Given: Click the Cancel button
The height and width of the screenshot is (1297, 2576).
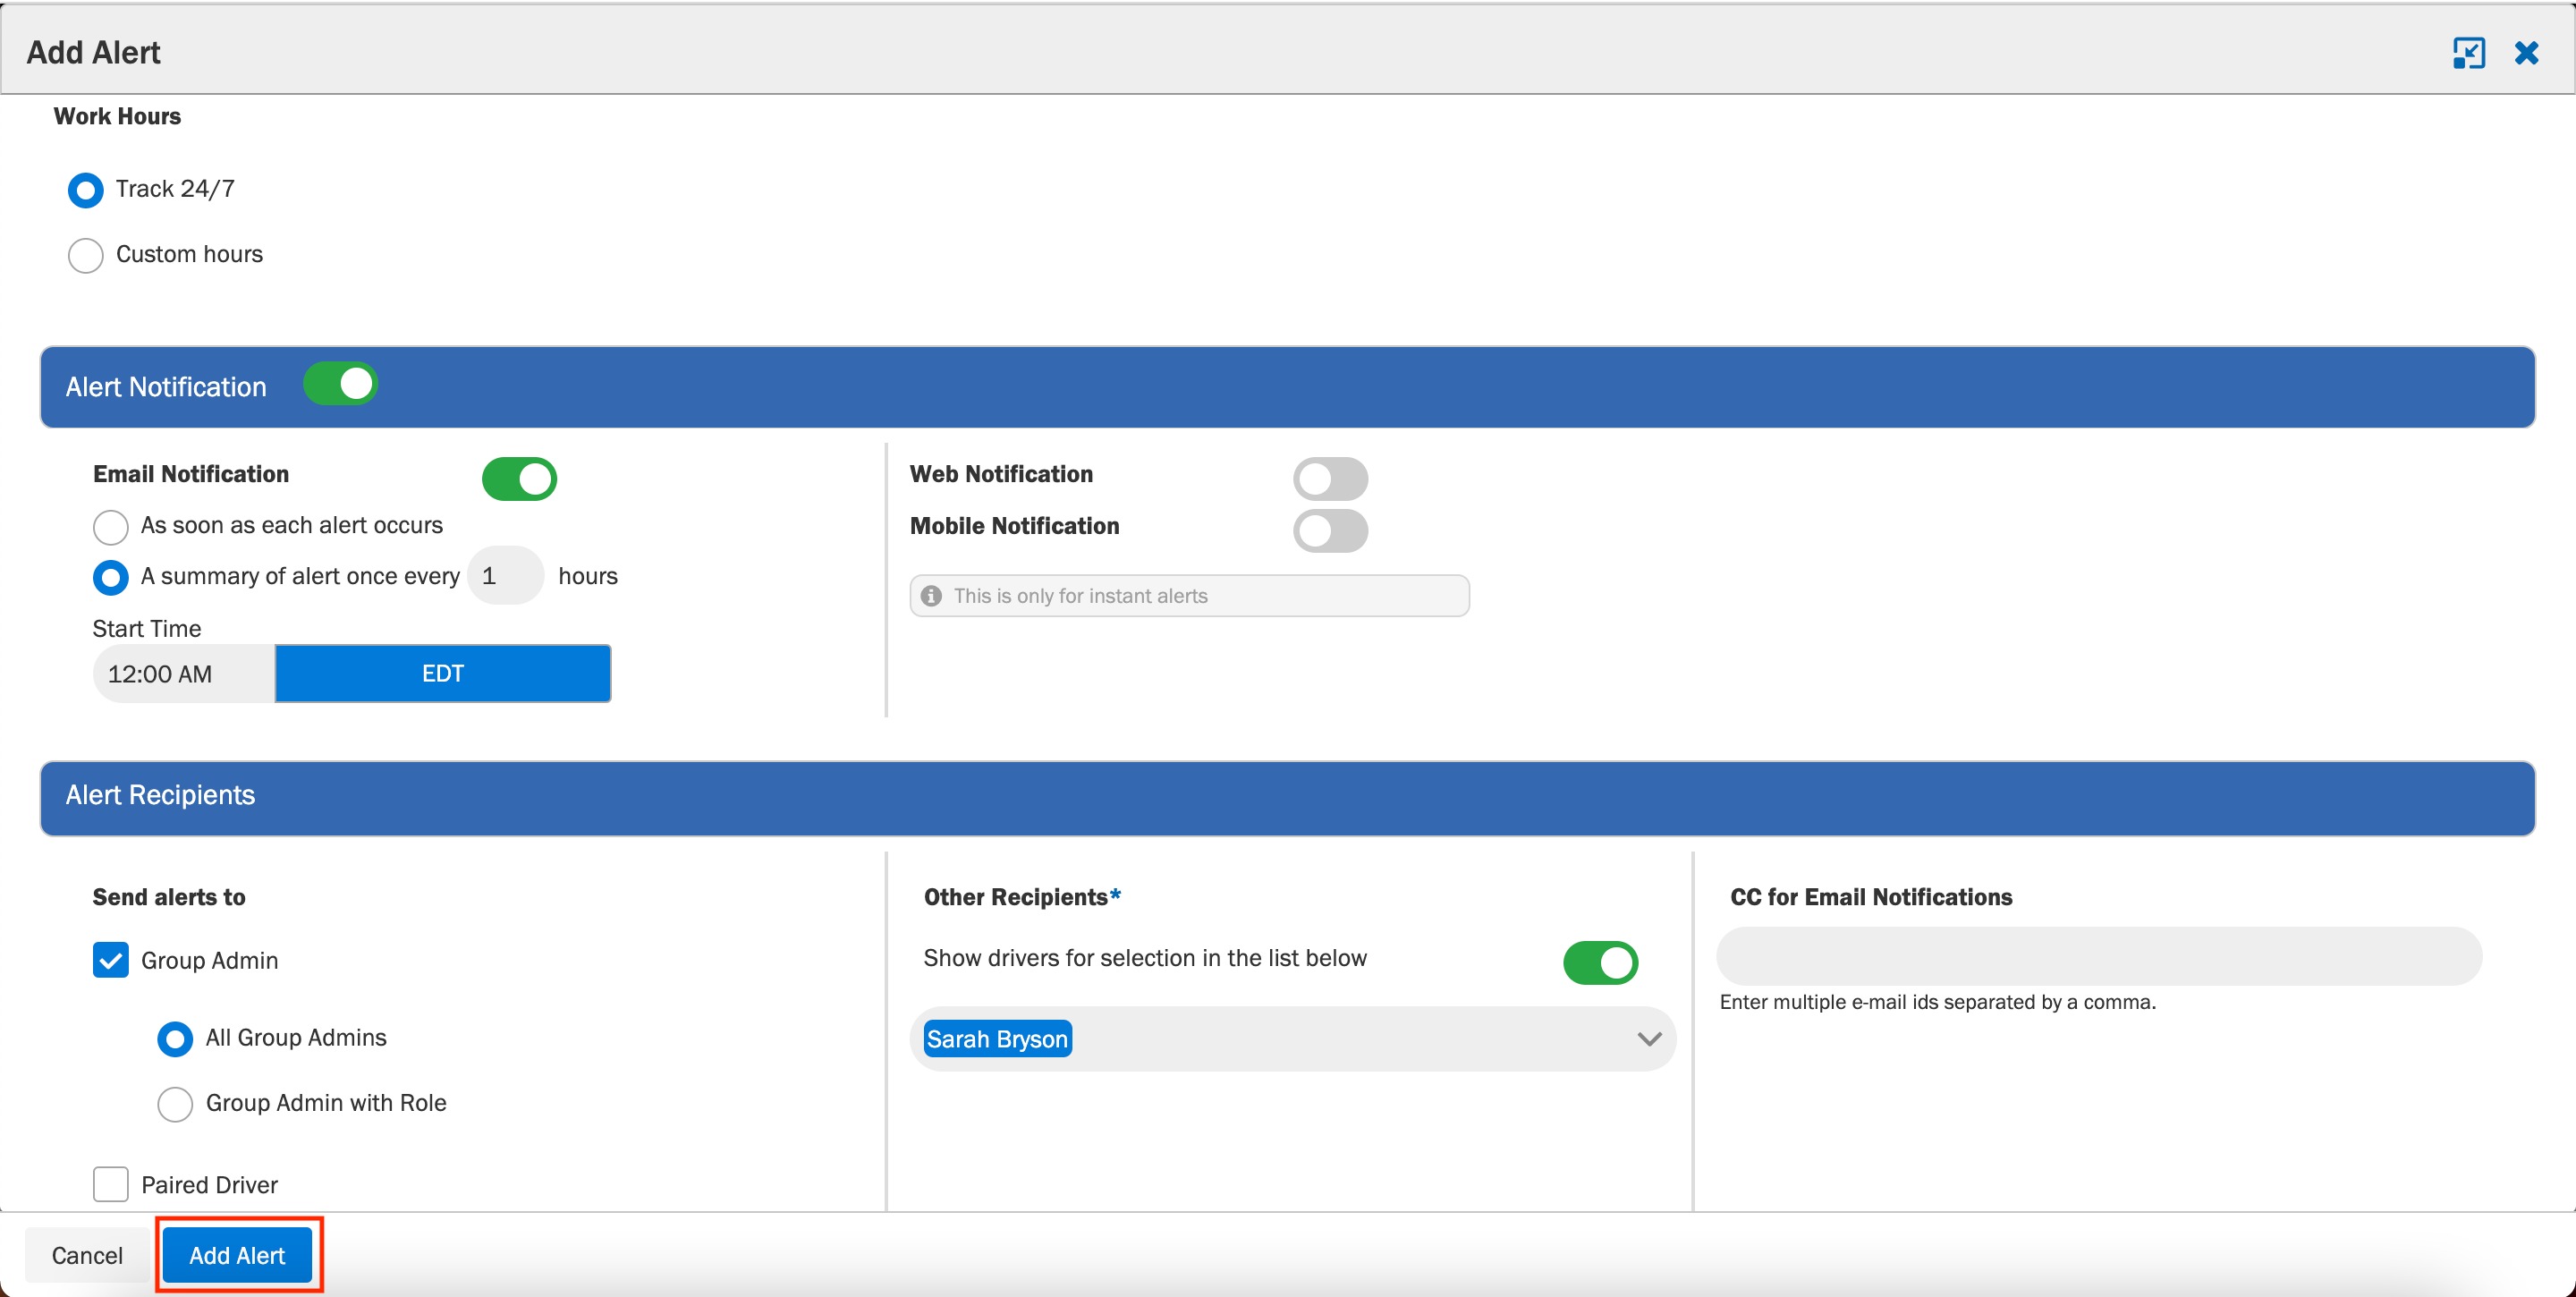Looking at the screenshot, I should tap(87, 1255).
